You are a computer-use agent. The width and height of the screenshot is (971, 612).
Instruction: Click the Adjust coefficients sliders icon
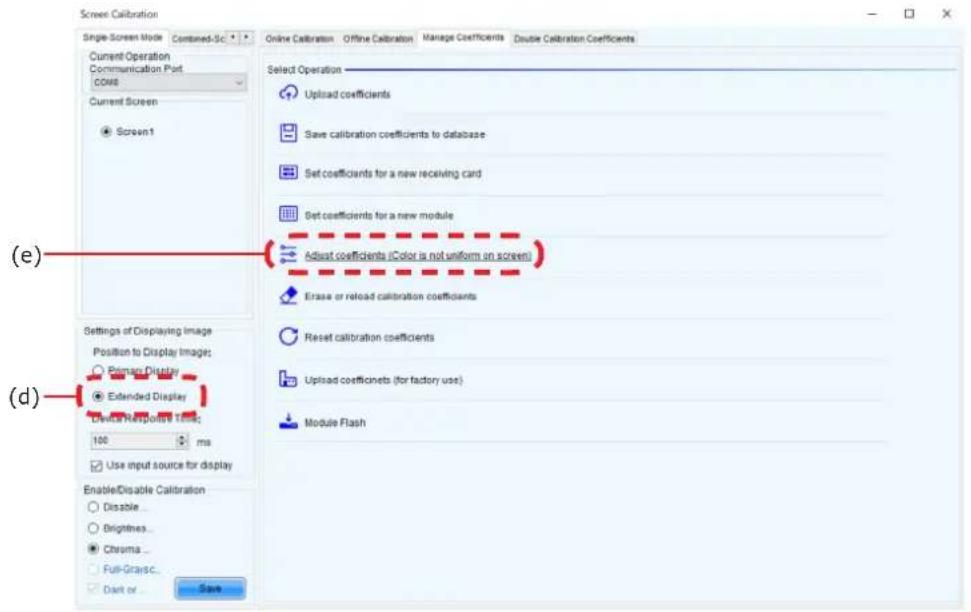288,255
